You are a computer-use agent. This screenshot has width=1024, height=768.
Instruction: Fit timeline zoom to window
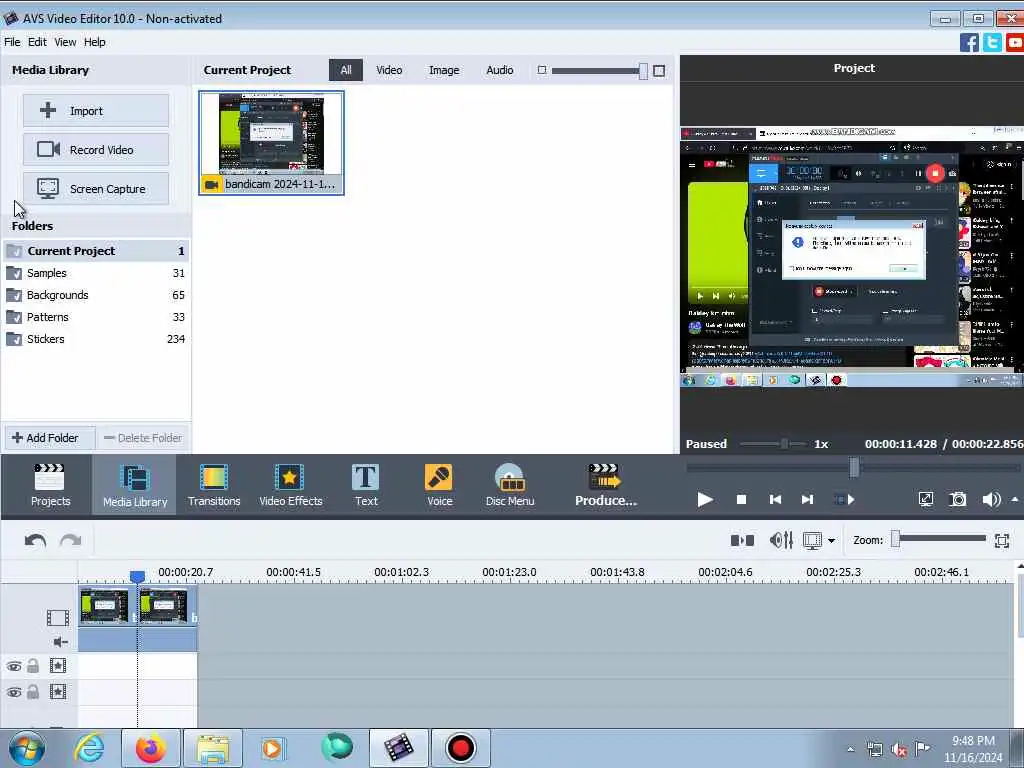[1002, 541]
